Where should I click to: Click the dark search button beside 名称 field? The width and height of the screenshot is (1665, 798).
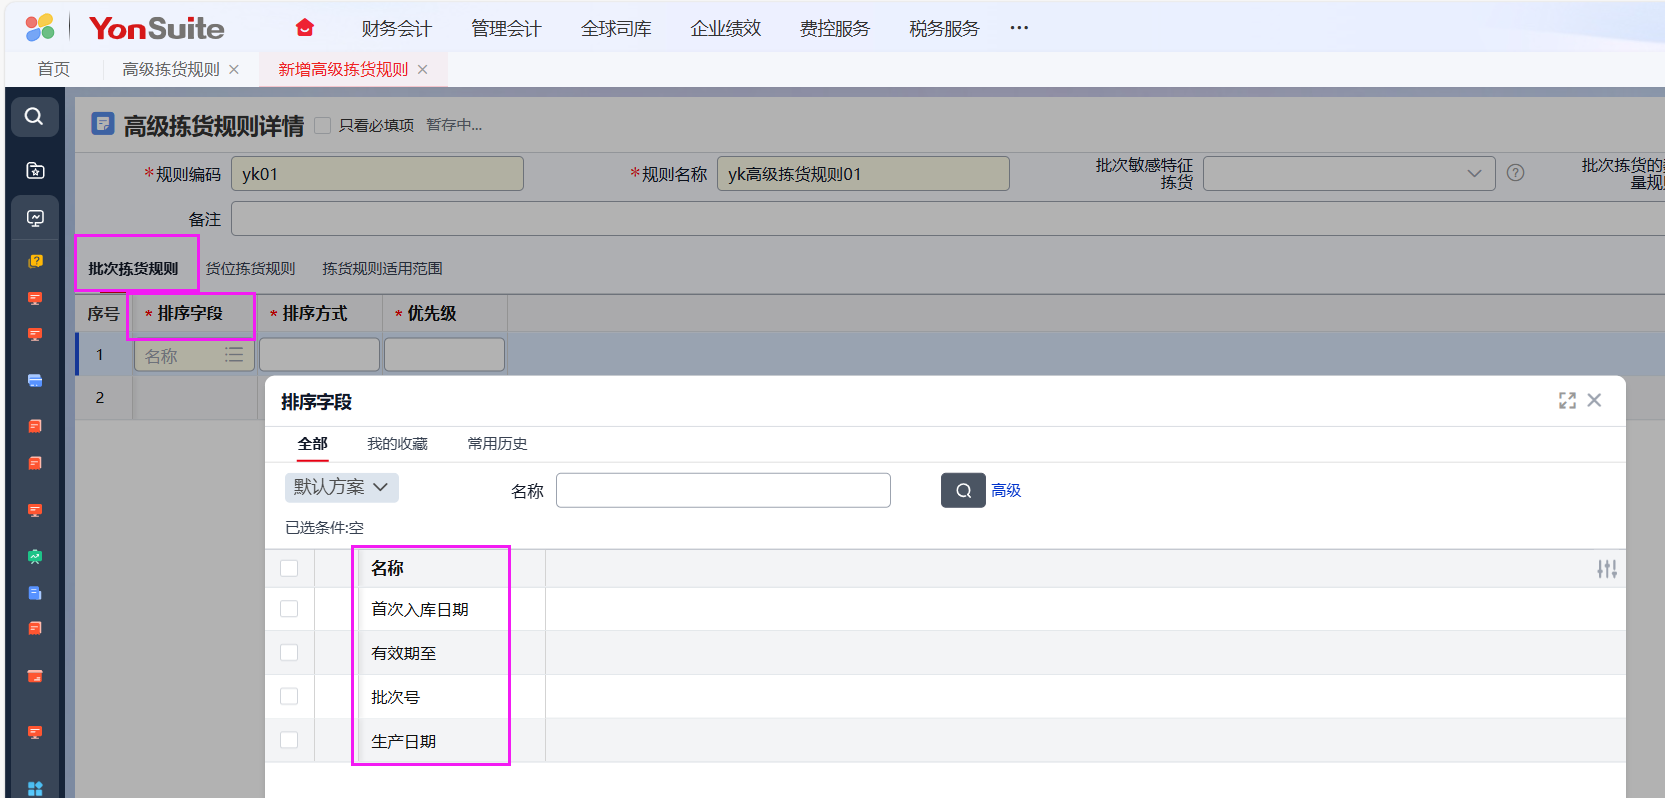(962, 490)
